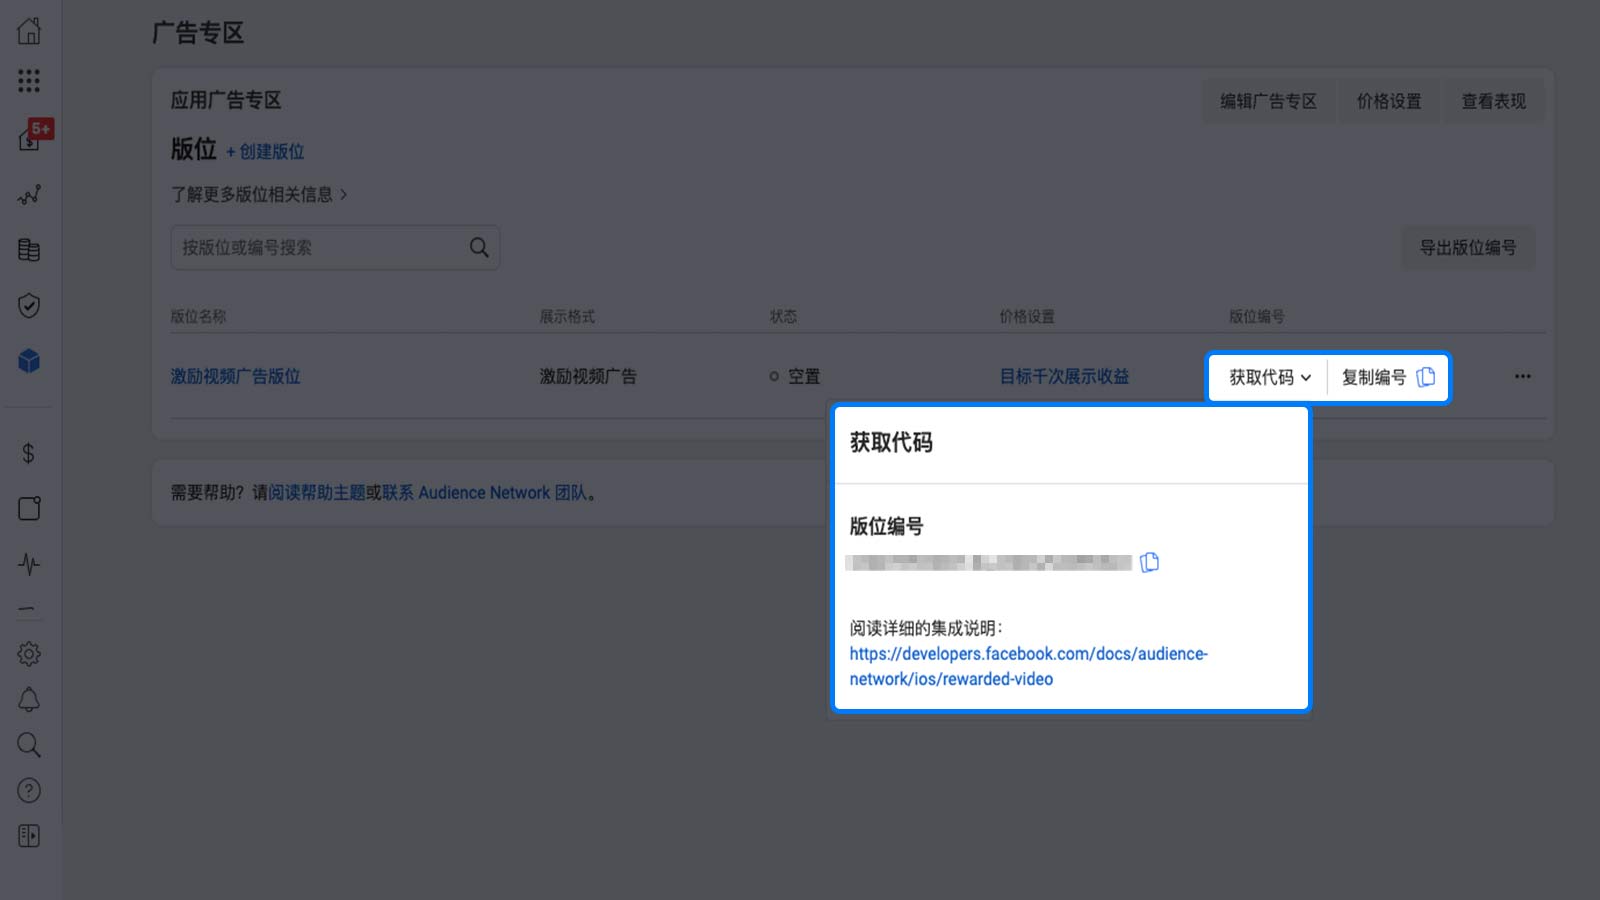Open the 目标千次展示收益 link
Image resolution: width=1600 pixels, height=900 pixels.
[1064, 376]
